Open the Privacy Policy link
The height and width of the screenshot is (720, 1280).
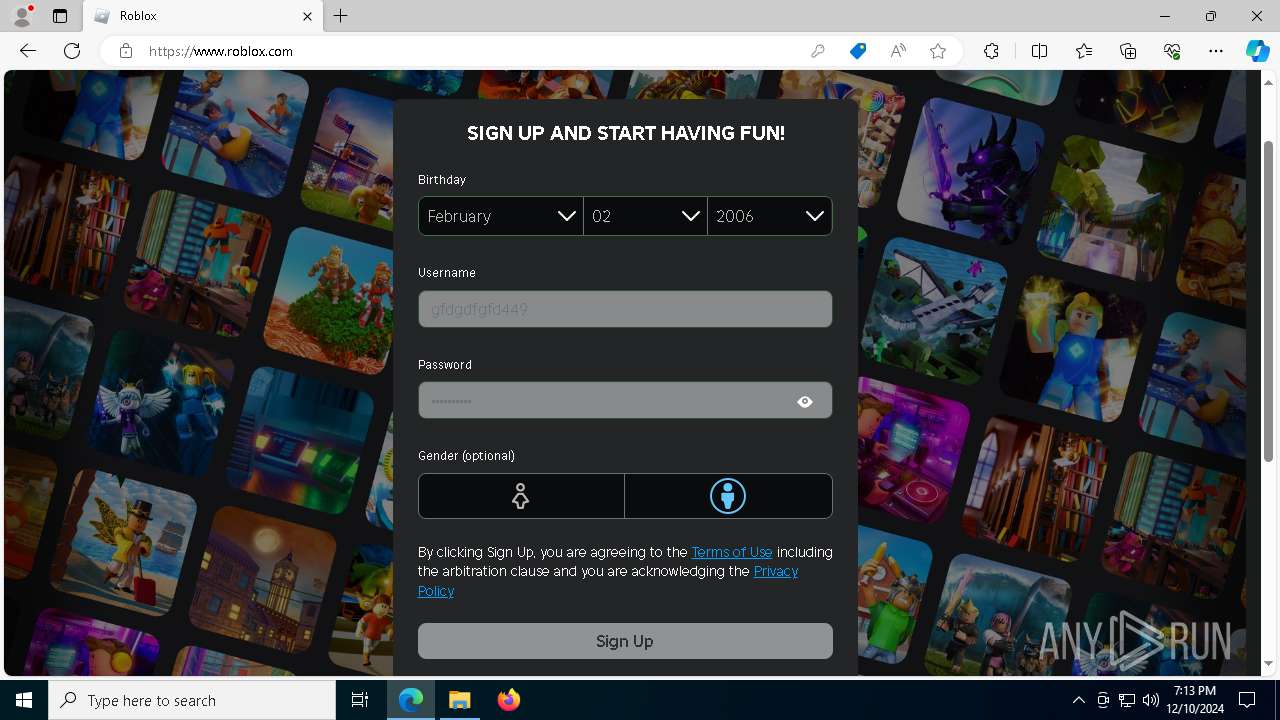[x=608, y=581]
